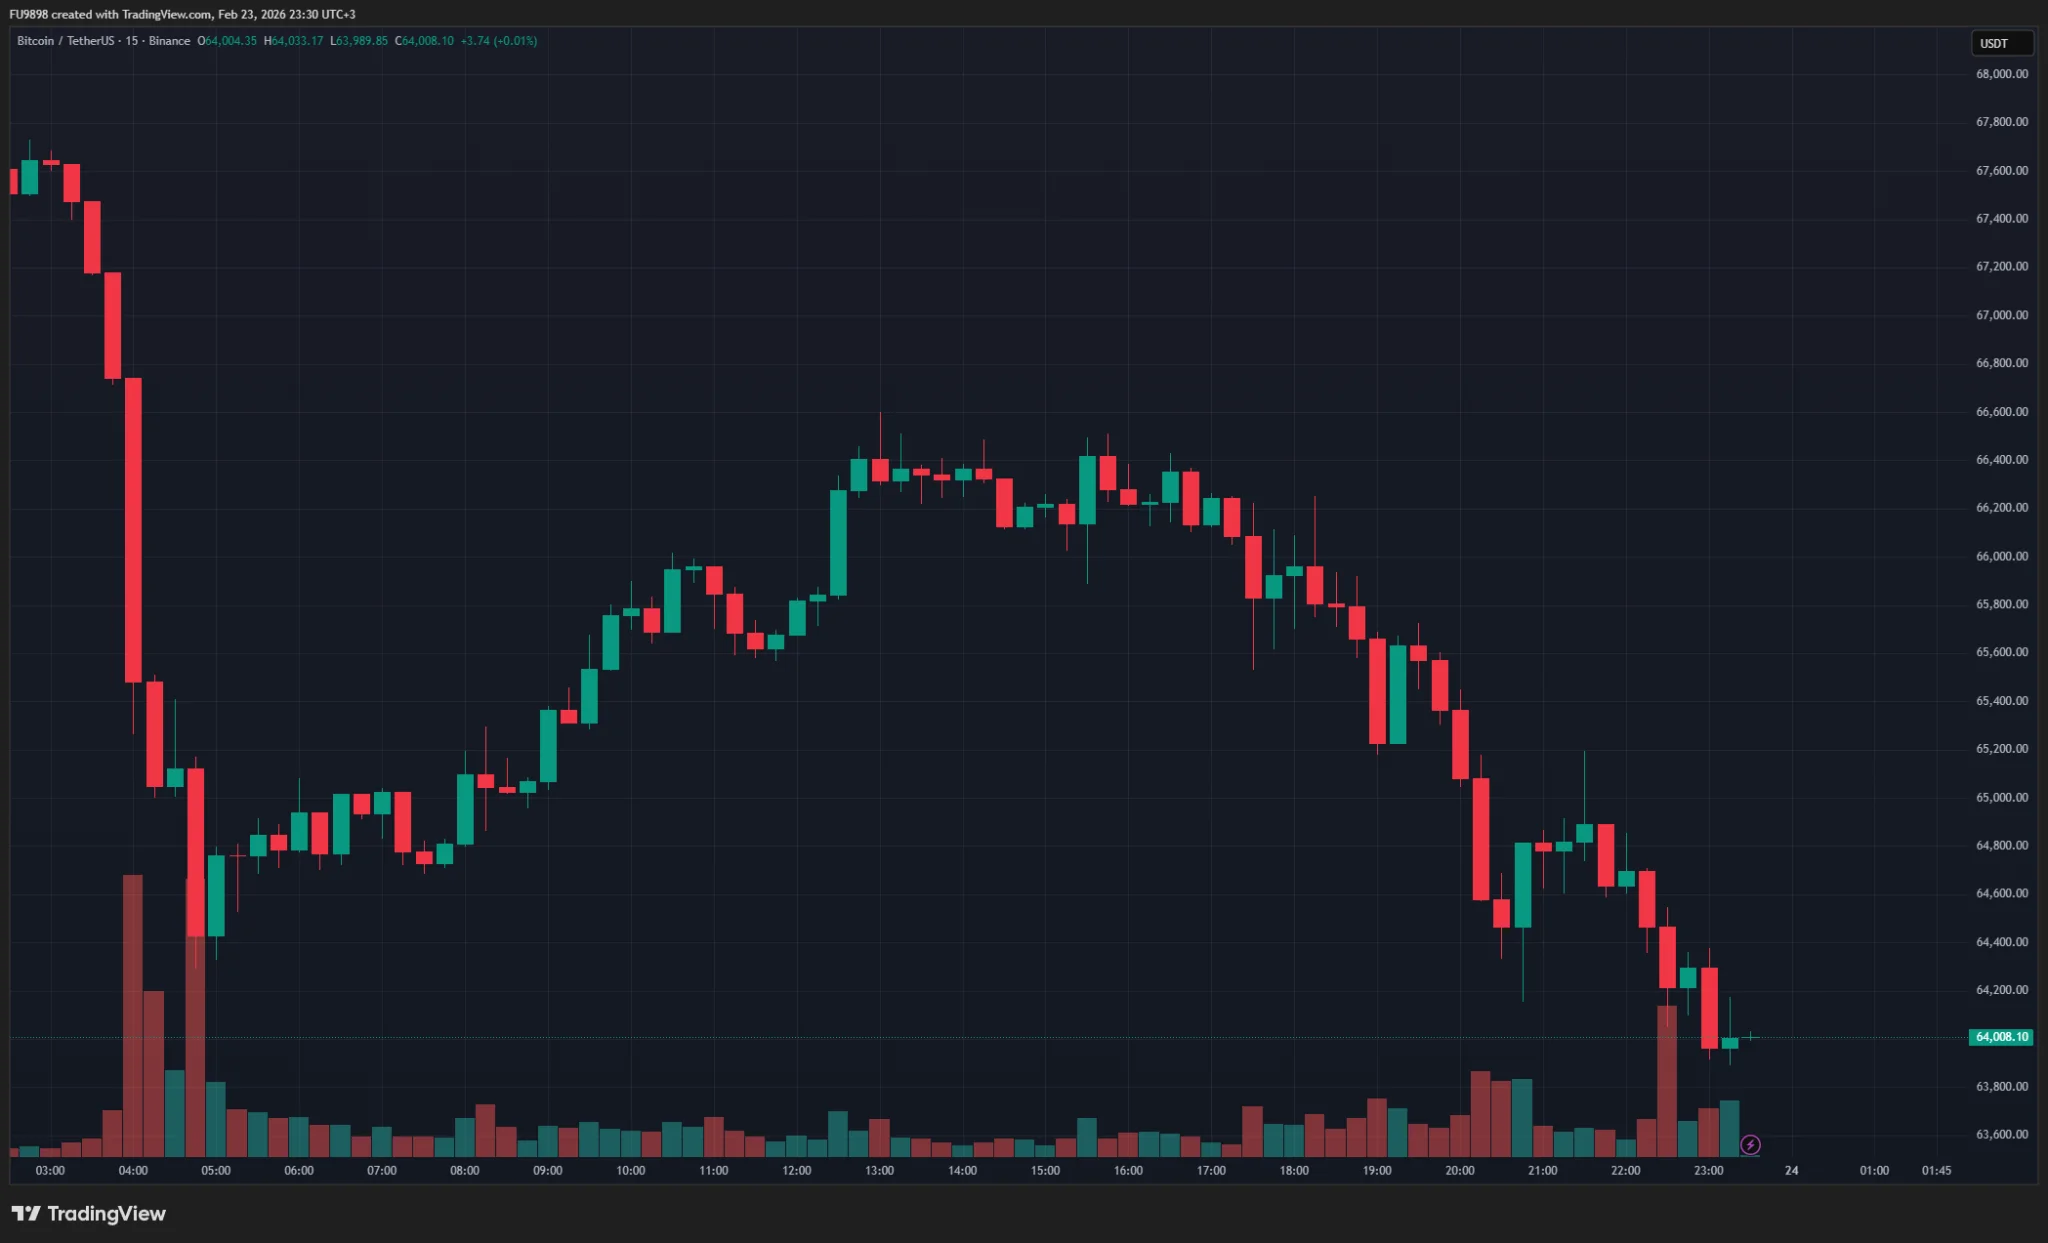
Task: Click the TradingView logo at bottom left
Action: point(88,1213)
